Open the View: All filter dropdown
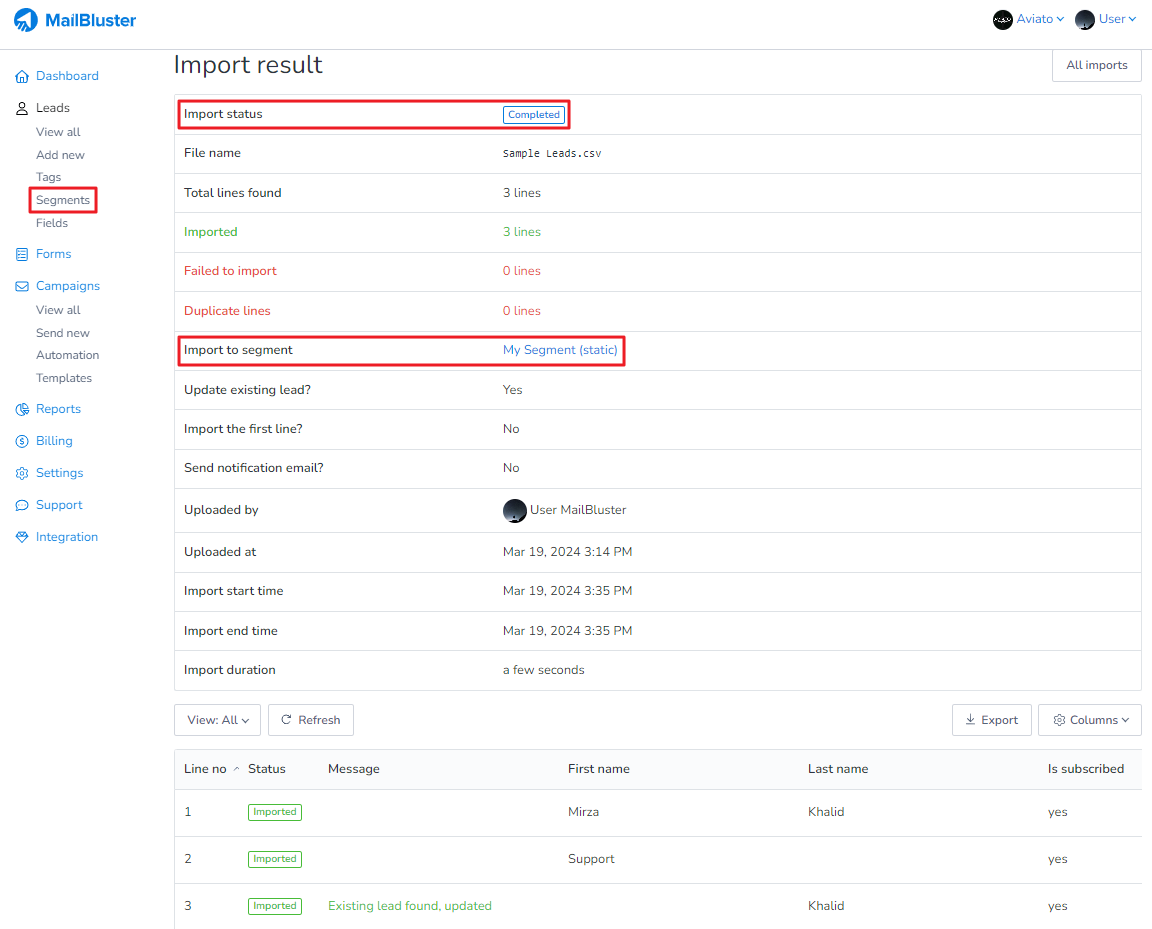The width and height of the screenshot is (1152, 929). coord(217,720)
